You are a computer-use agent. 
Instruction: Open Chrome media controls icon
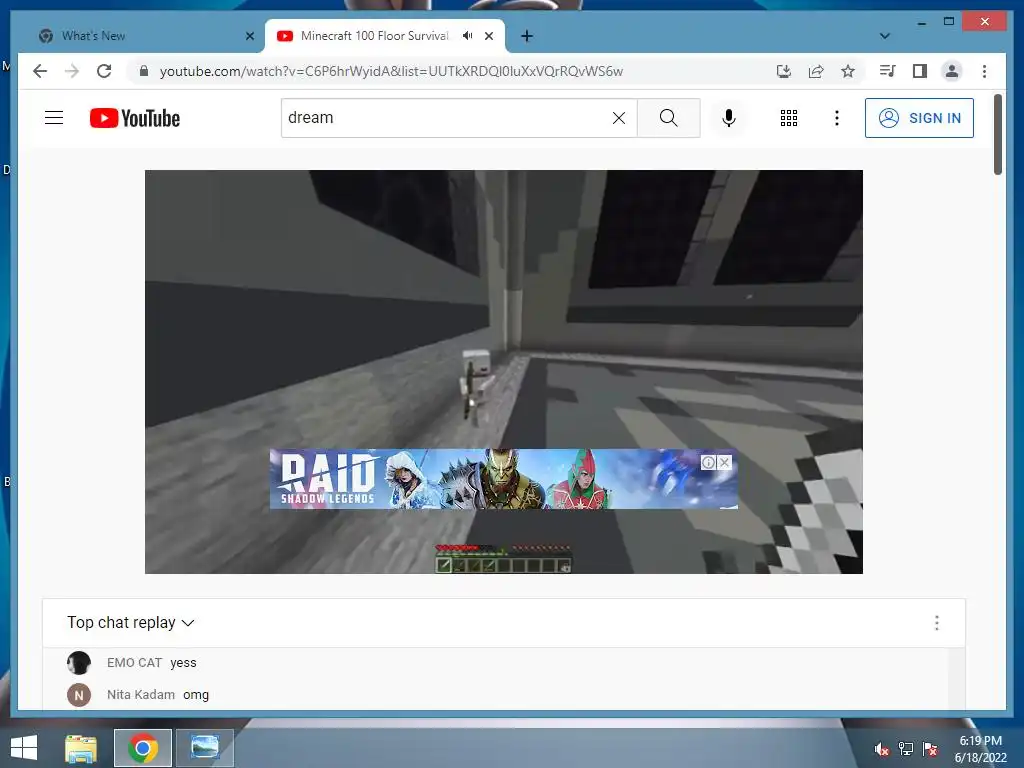click(888, 71)
